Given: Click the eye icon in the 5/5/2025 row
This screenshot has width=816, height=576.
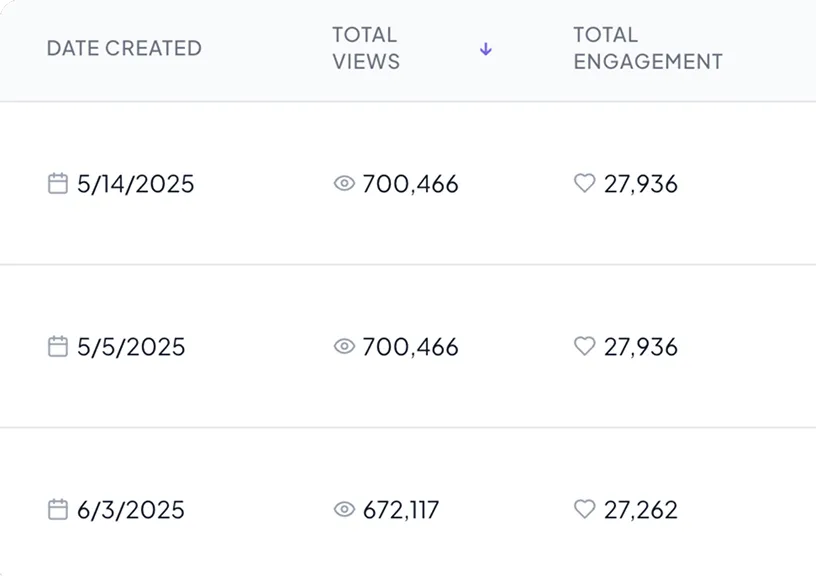Looking at the screenshot, I should tap(343, 347).
